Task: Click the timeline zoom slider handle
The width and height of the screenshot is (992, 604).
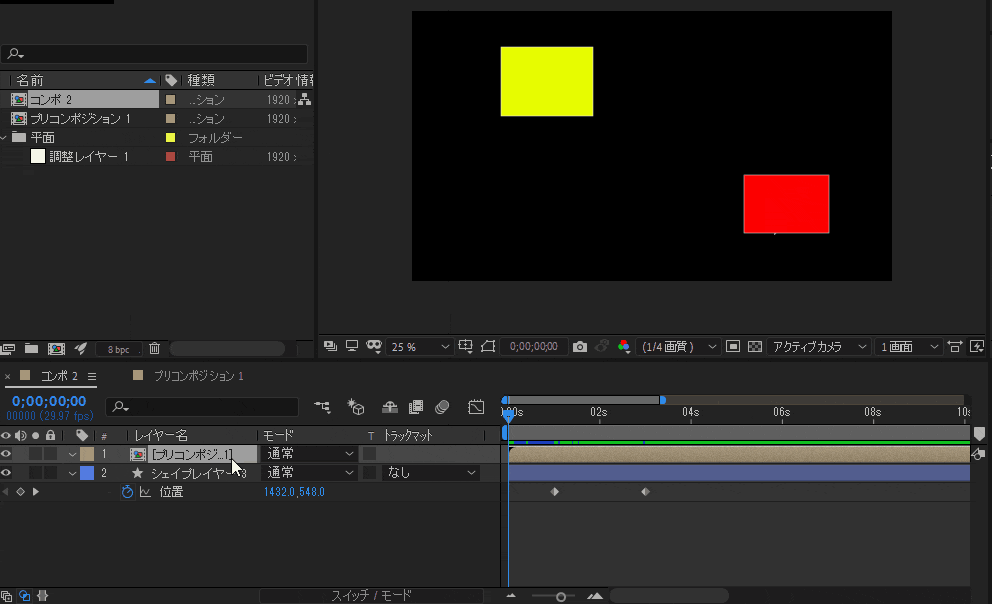Action: coord(561,596)
